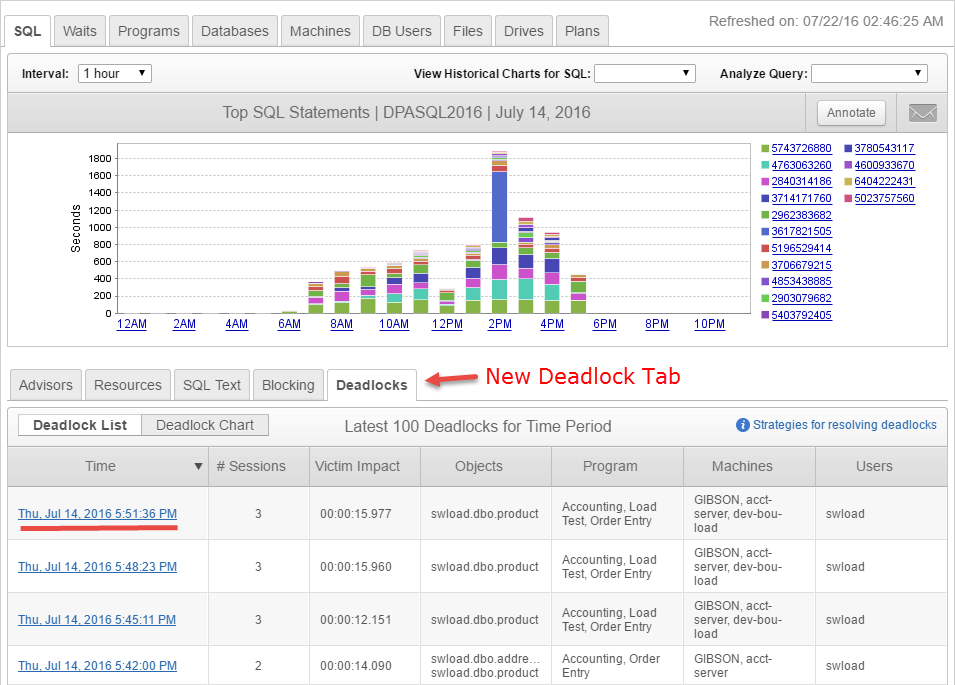Image resolution: width=955 pixels, height=685 pixels.
Task: Click the tall 2PM bar in chart
Action: pyautogui.click(x=500, y=210)
